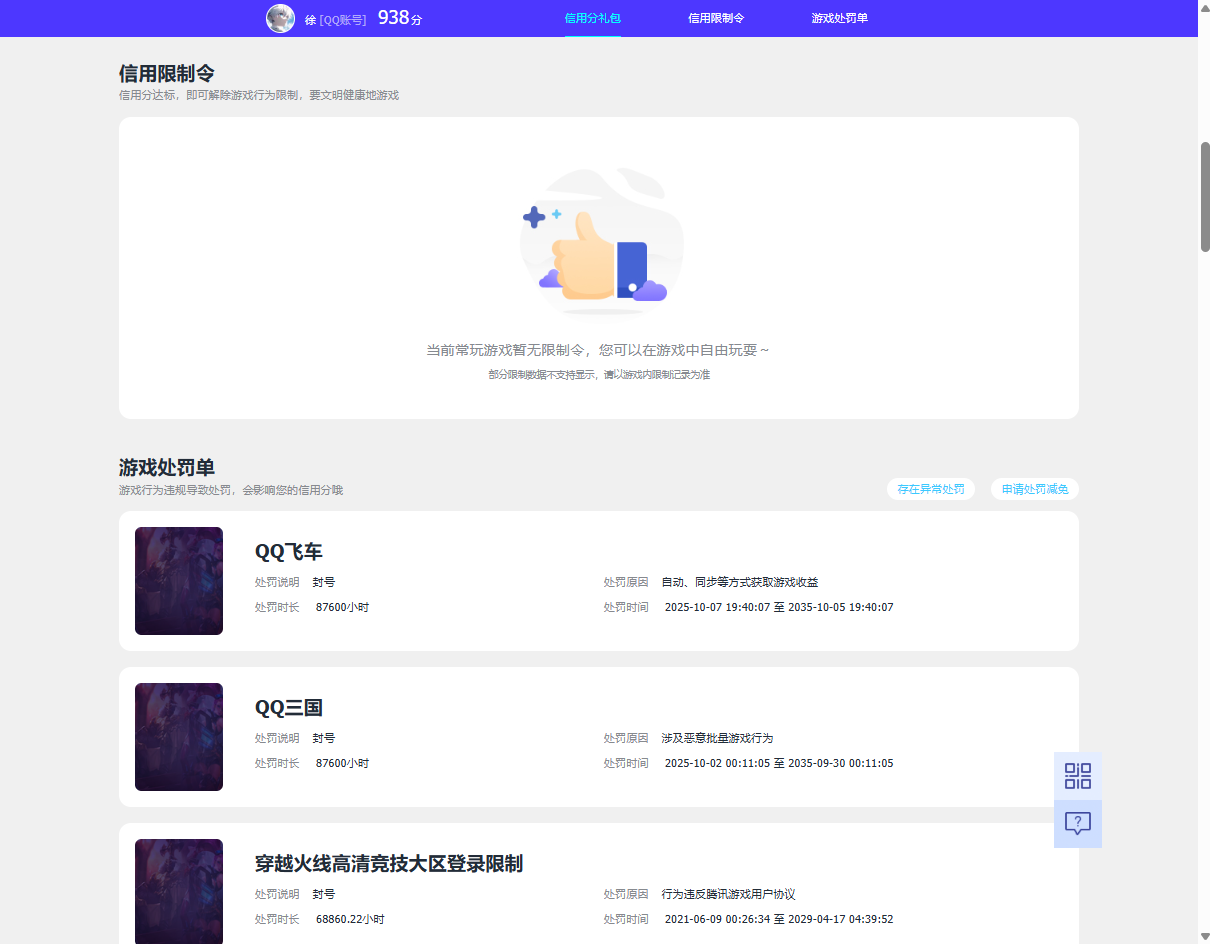Select the 穿越火线高清竞技大区登录限制 title

pyautogui.click(x=389, y=864)
